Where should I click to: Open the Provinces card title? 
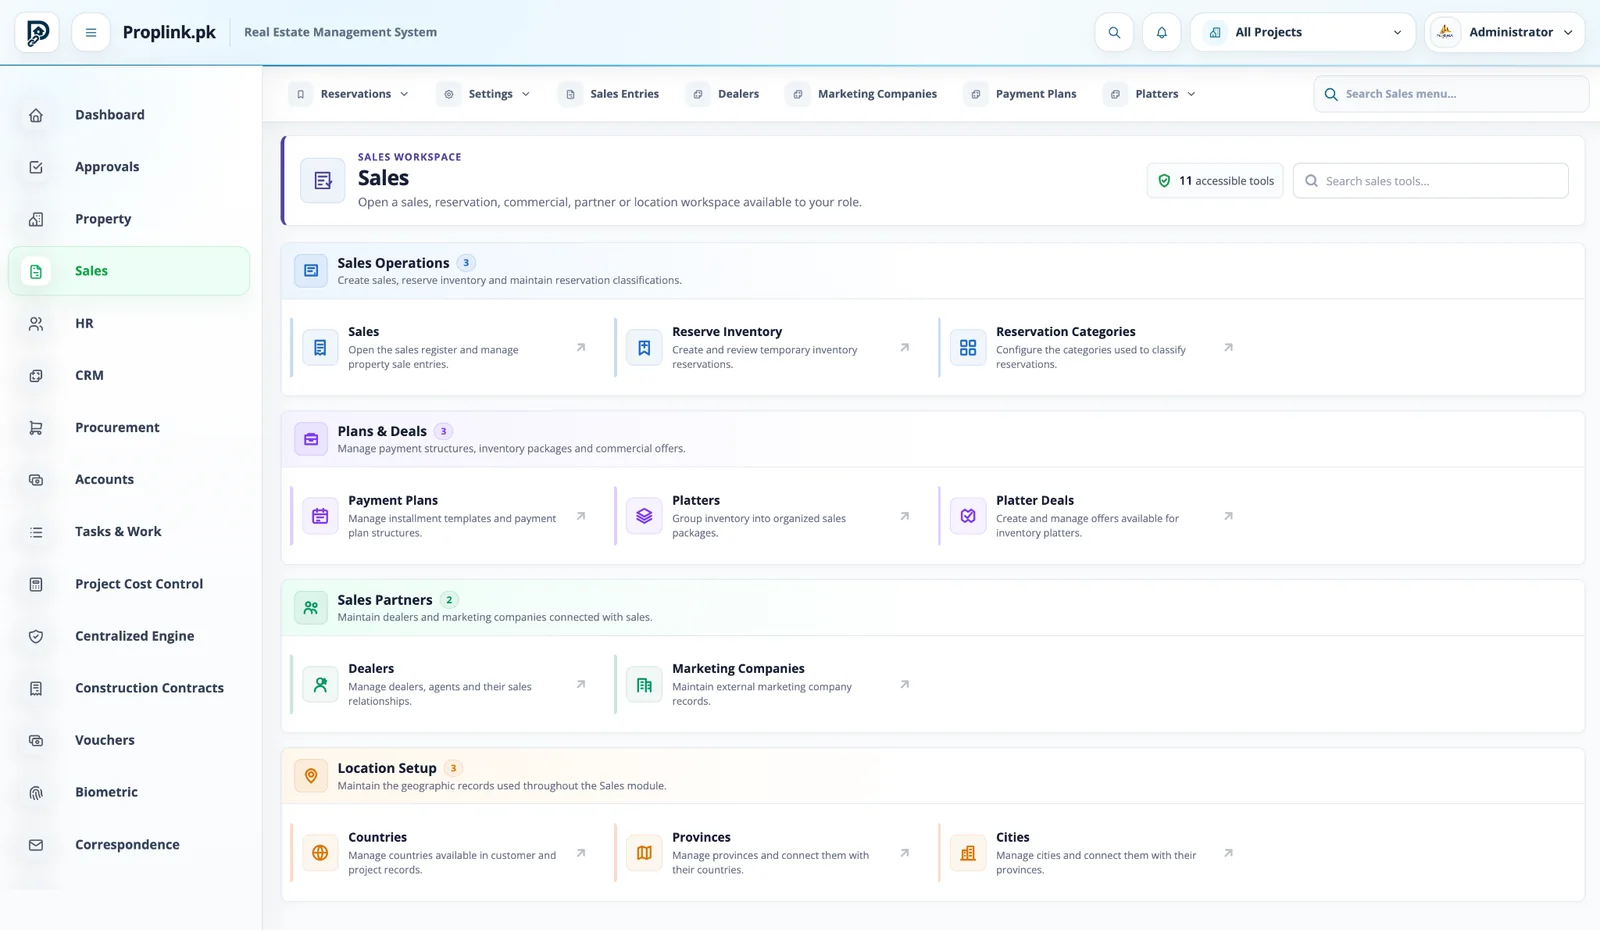pos(701,837)
